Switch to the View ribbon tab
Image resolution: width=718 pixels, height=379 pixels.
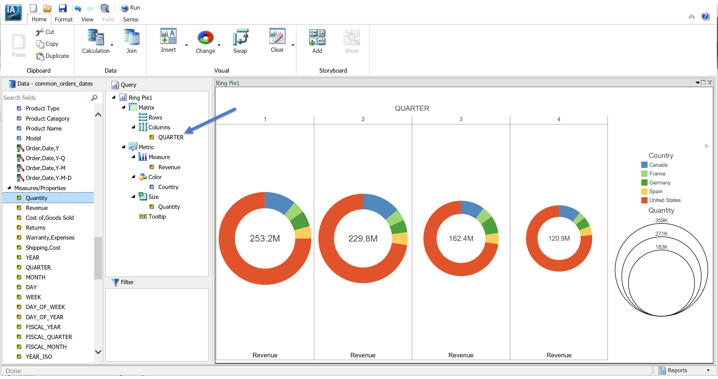[87, 19]
